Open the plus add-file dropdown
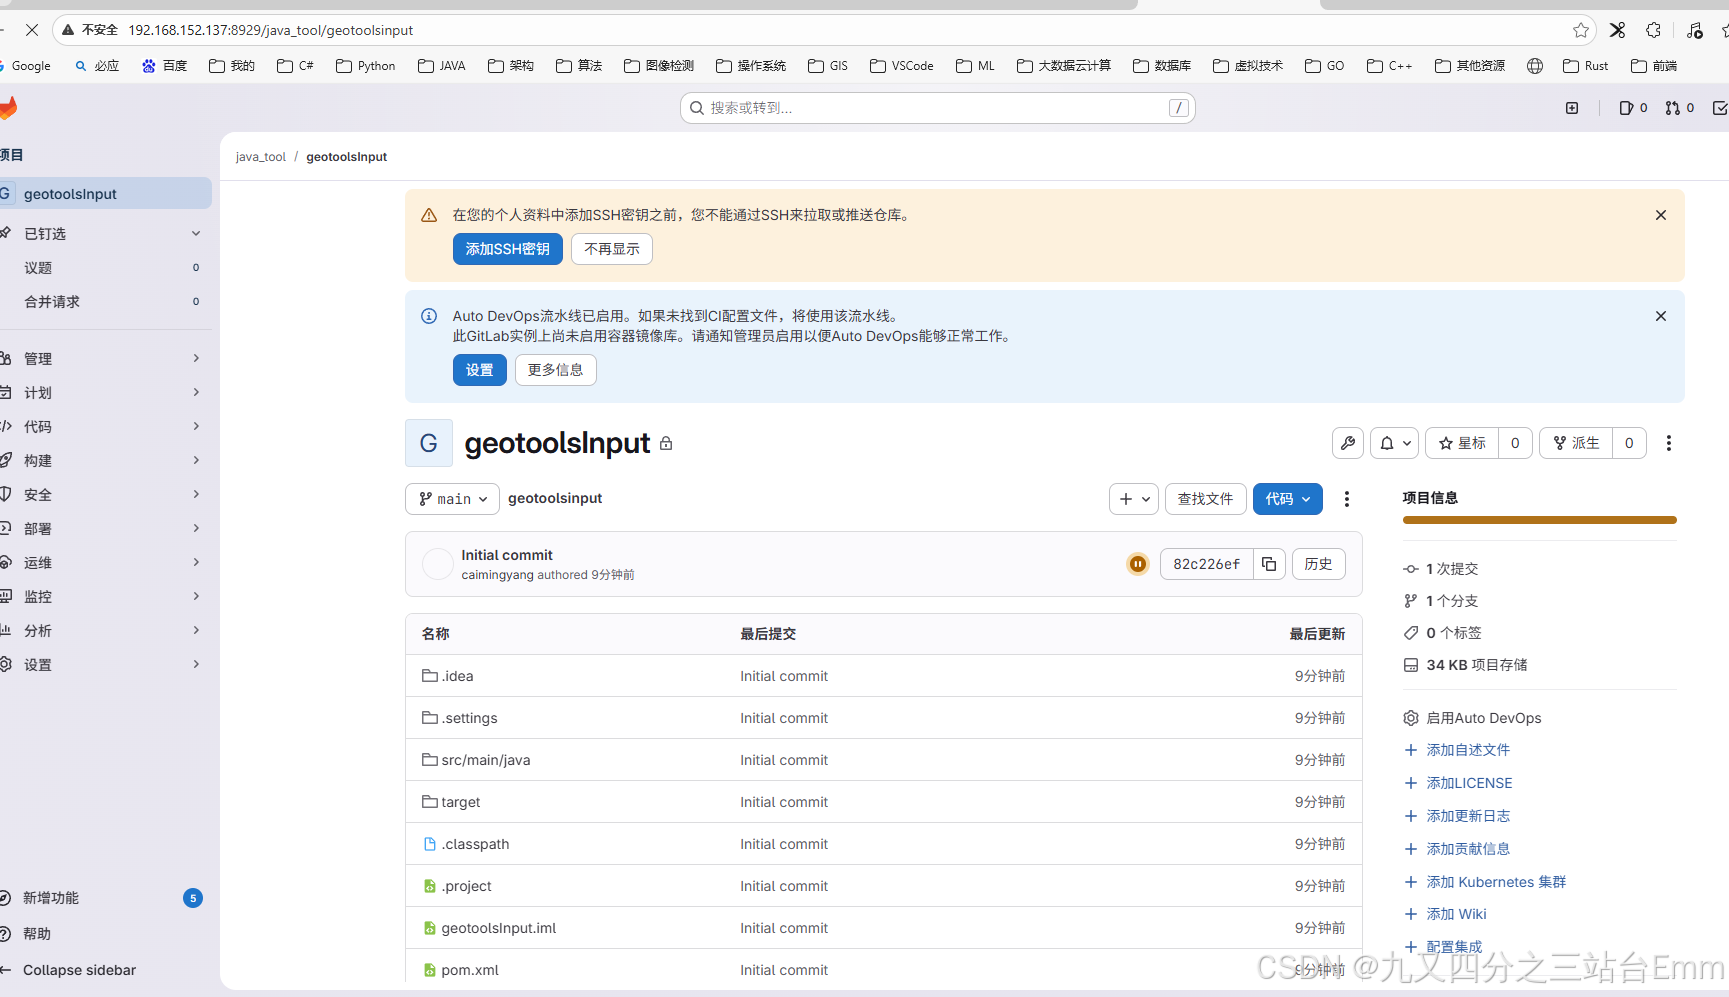This screenshot has height=997, width=1729. pyautogui.click(x=1134, y=499)
